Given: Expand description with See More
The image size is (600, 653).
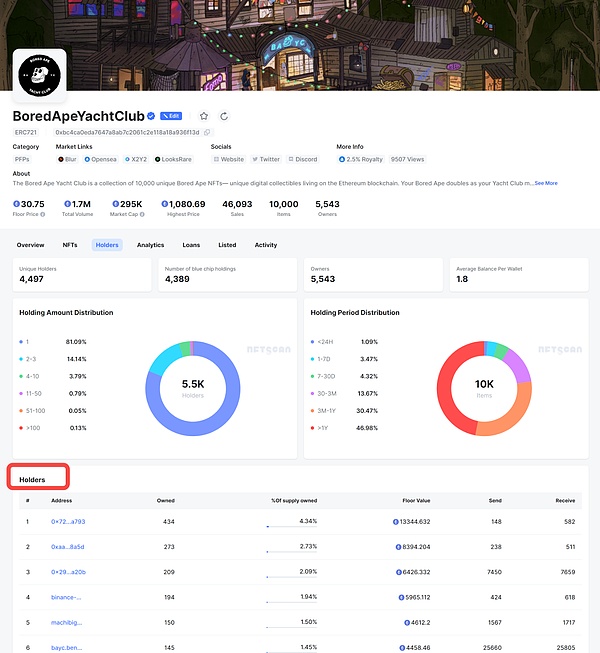Looking at the screenshot, I should (x=545, y=183).
